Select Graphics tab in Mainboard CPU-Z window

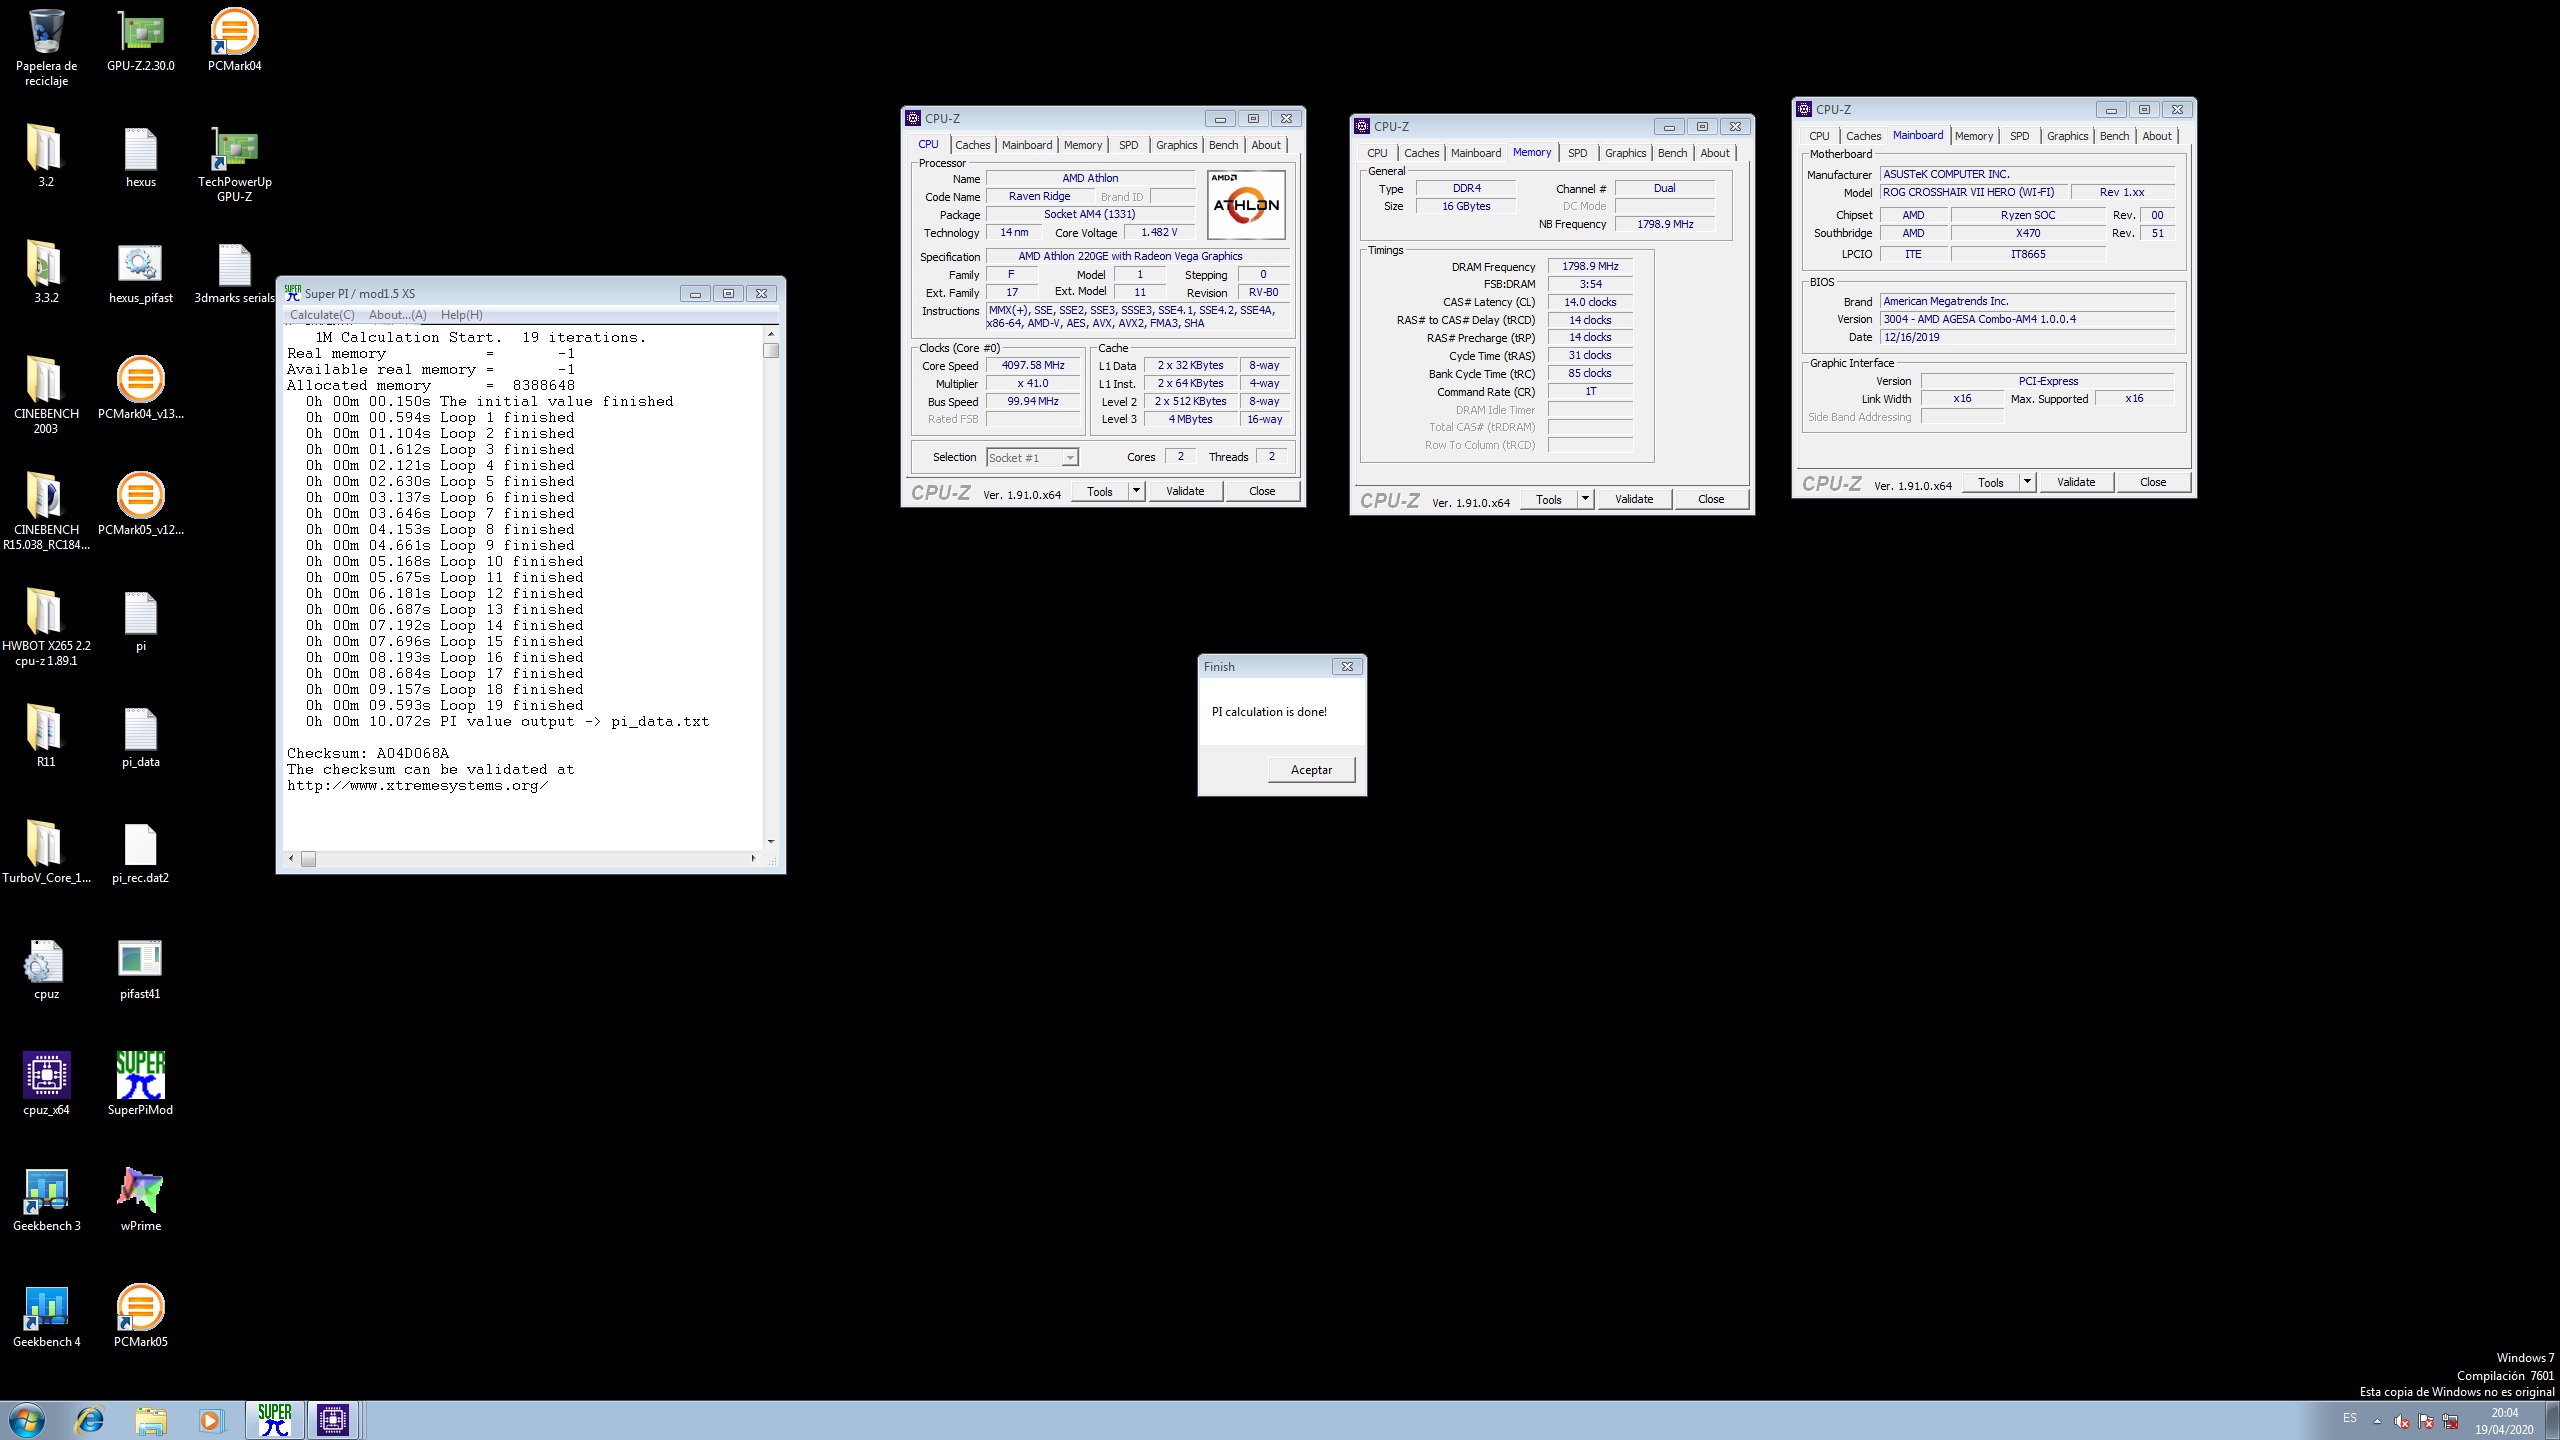[2067, 136]
